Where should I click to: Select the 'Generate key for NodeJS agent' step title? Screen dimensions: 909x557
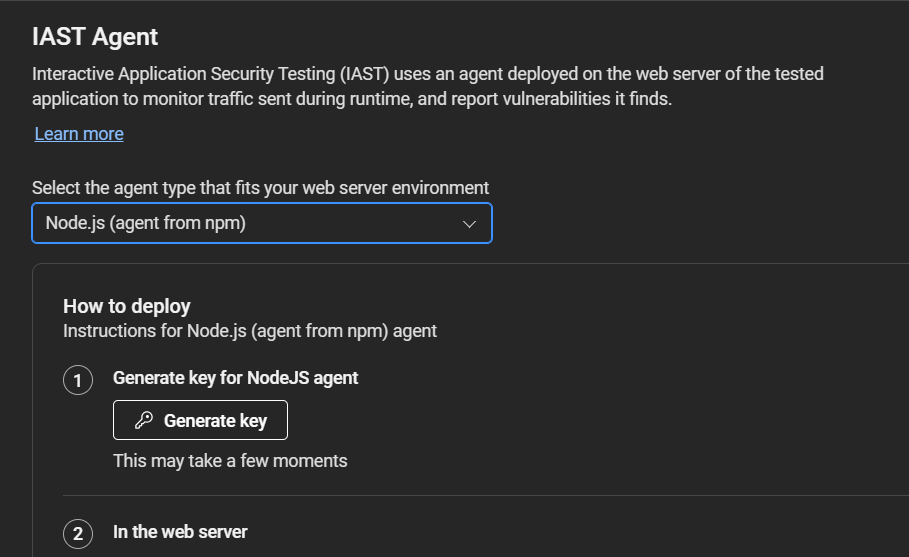tap(235, 378)
